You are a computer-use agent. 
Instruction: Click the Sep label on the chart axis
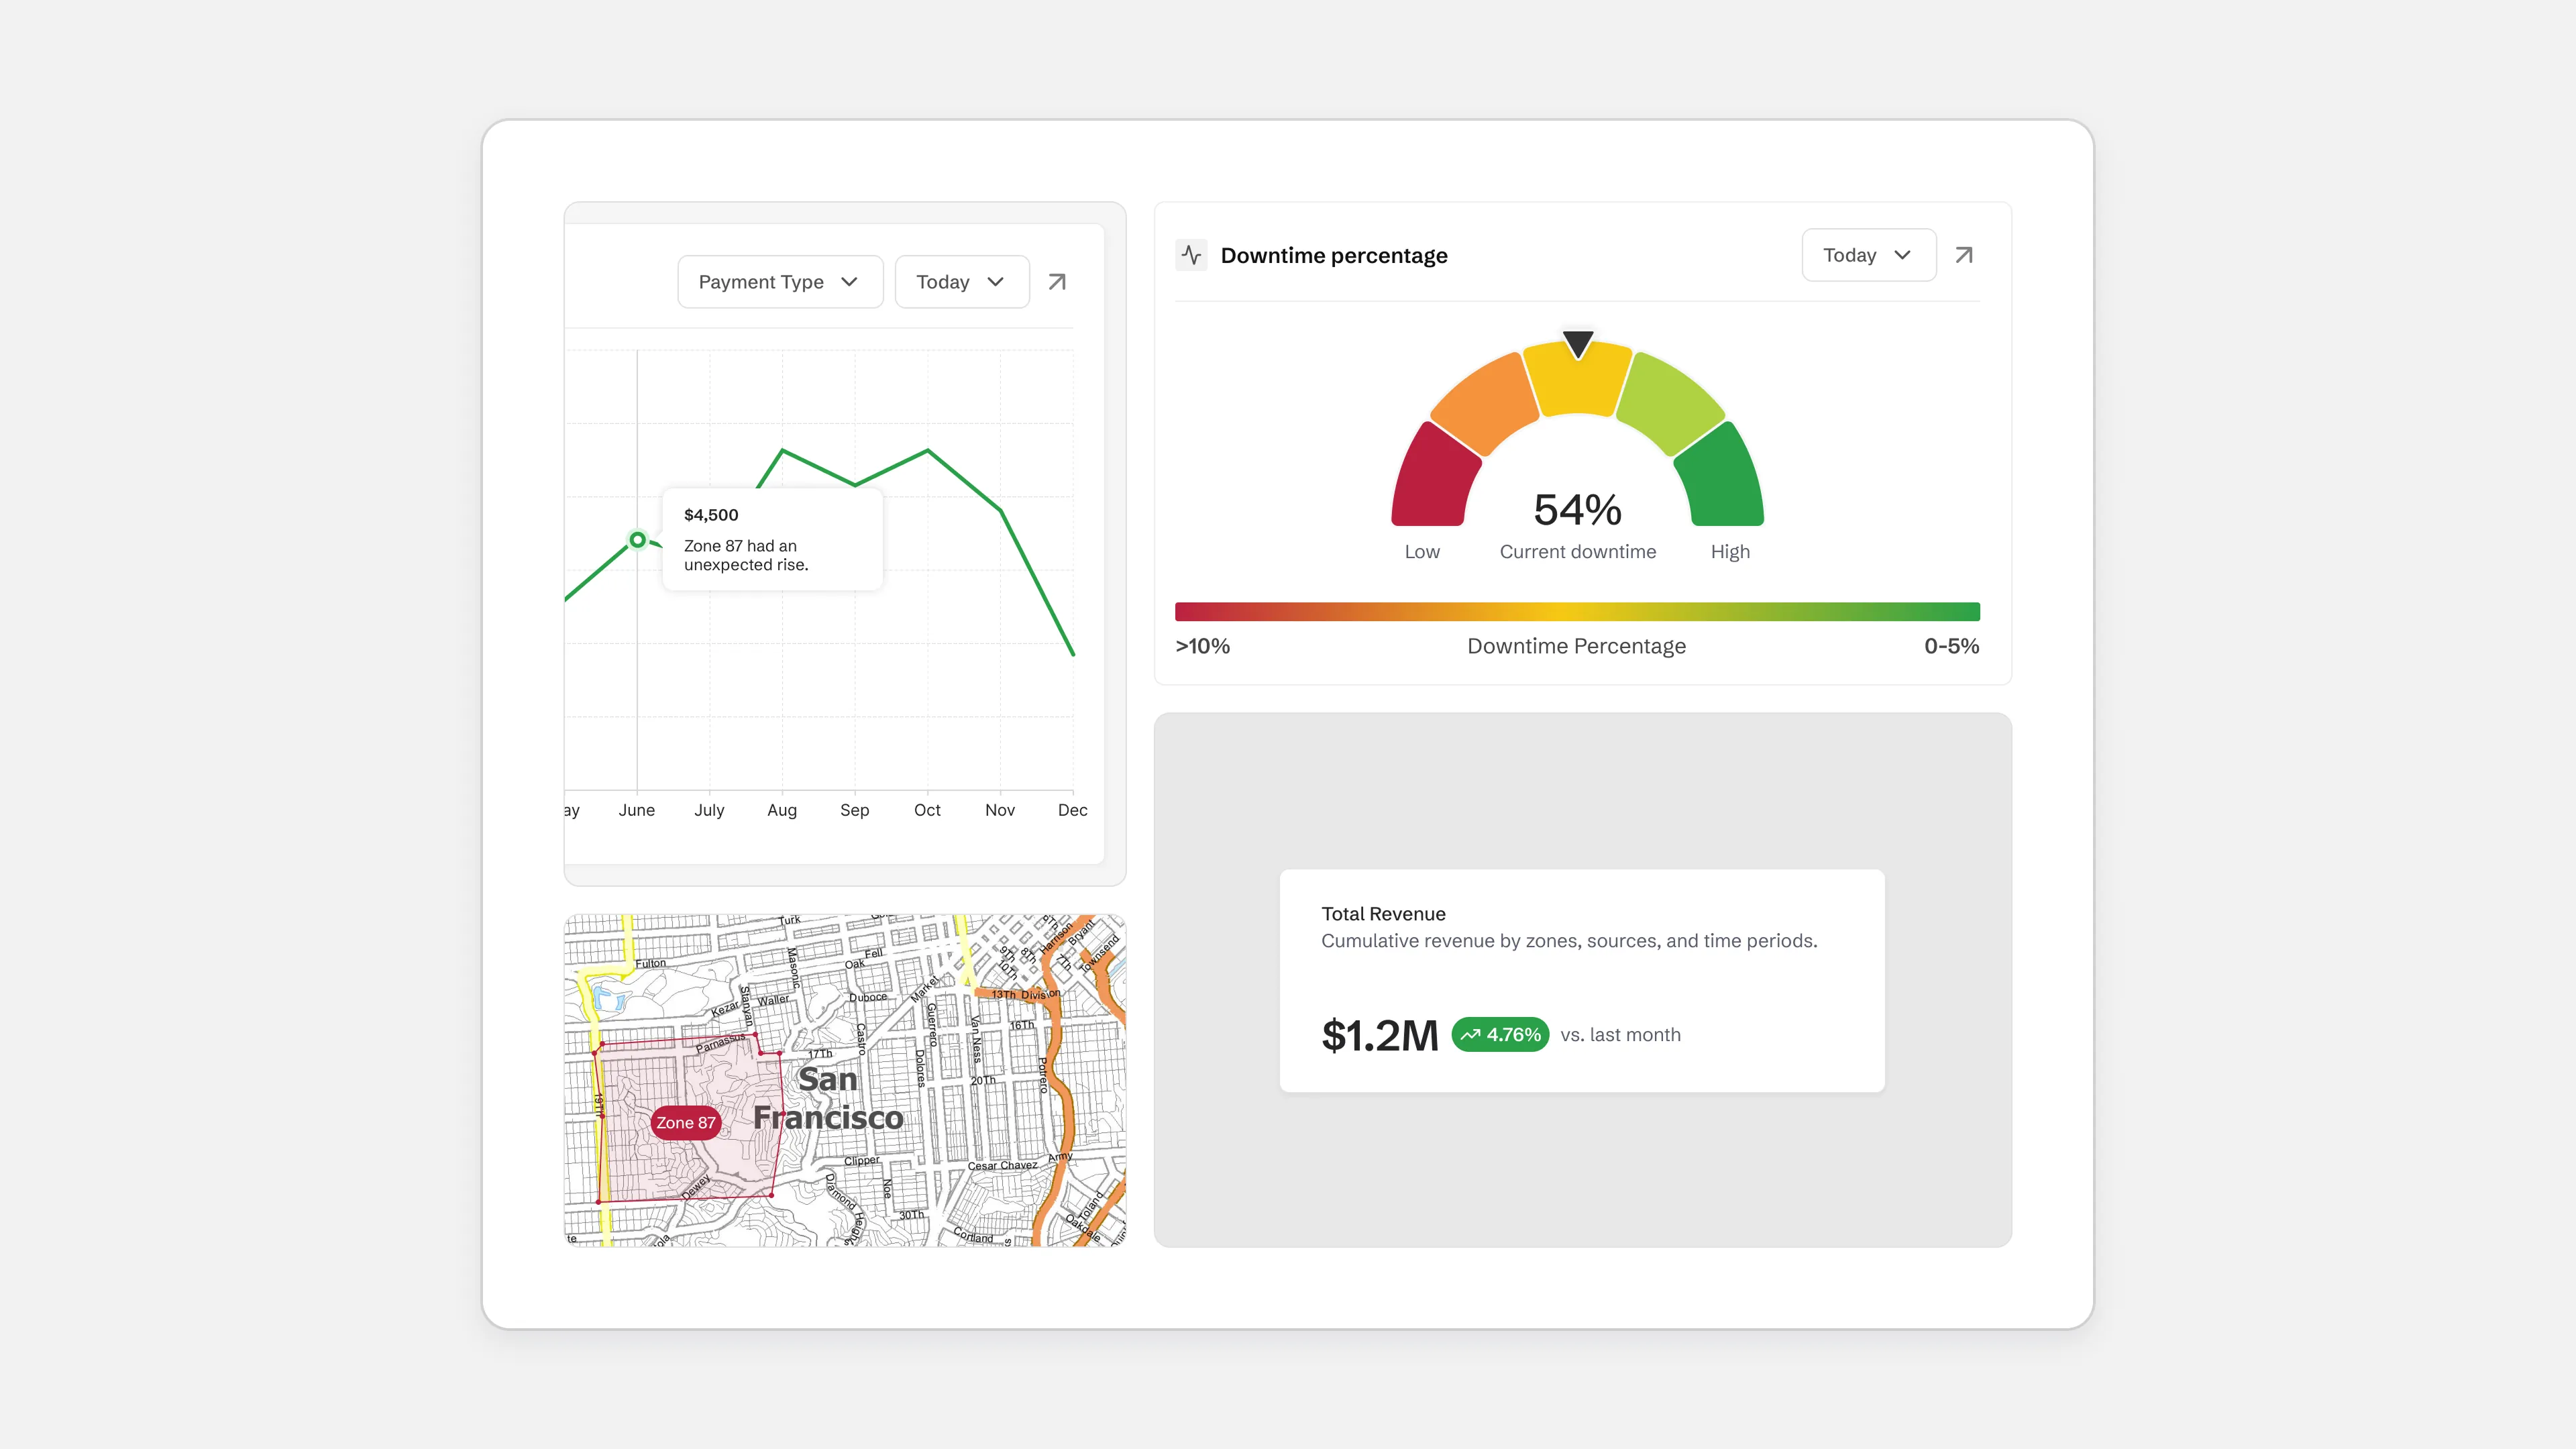[854, 810]
